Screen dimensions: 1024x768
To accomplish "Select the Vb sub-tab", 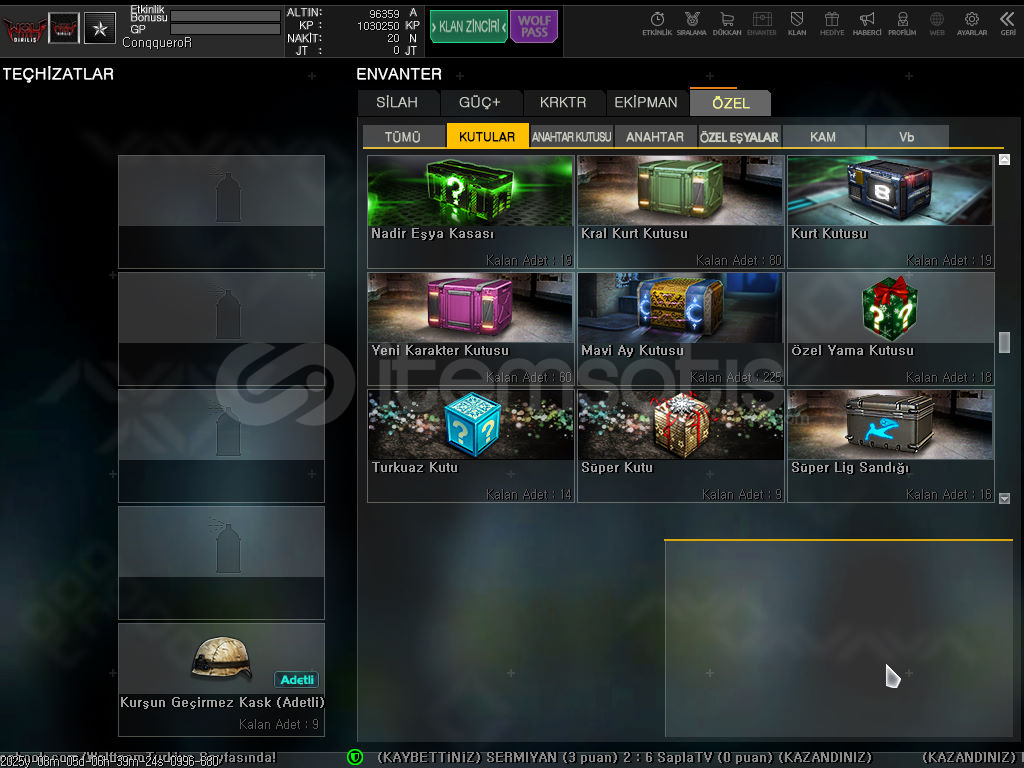I will point(906,136).
